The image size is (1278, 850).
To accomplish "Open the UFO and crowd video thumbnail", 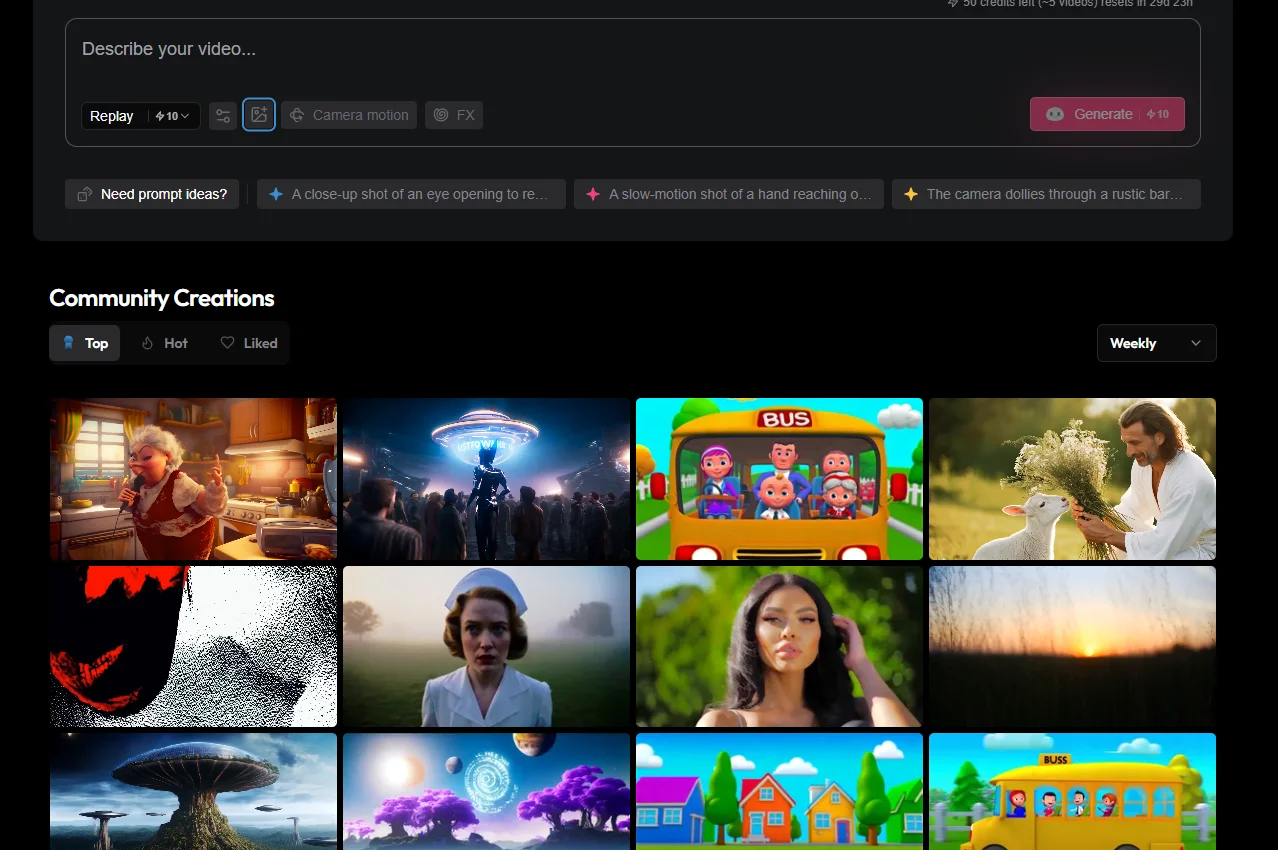I will pyautogui.click(x=486, y=479).
